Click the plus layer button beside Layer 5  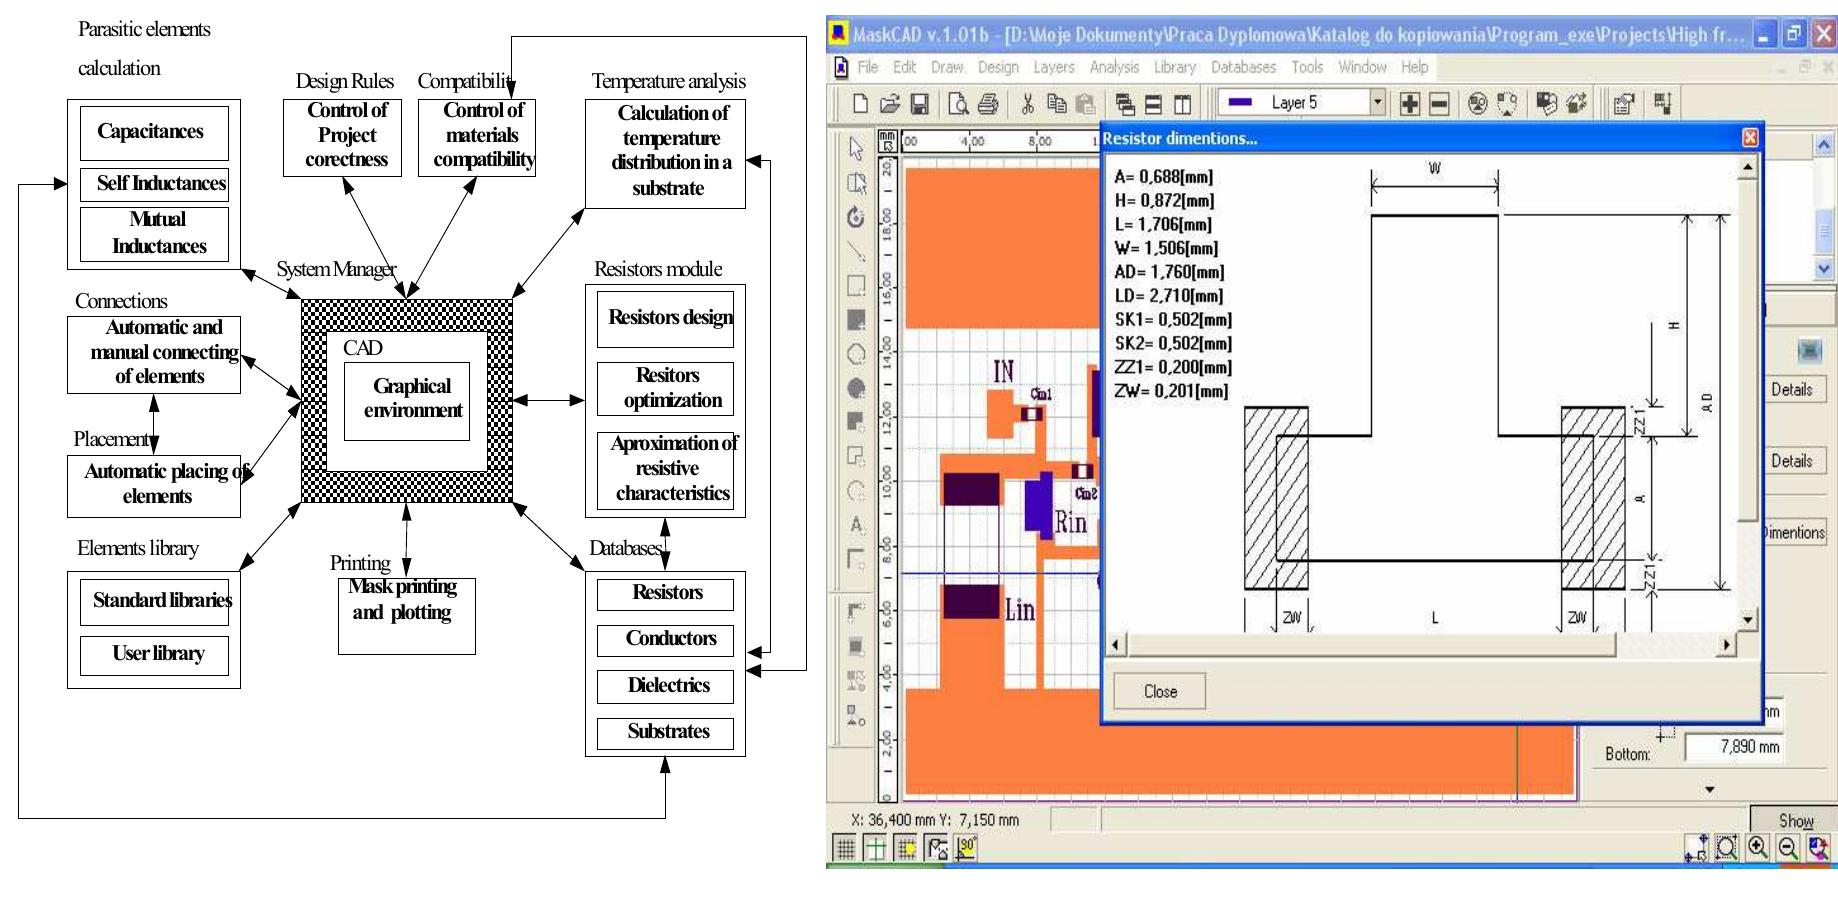click(x=1410, y=104)
